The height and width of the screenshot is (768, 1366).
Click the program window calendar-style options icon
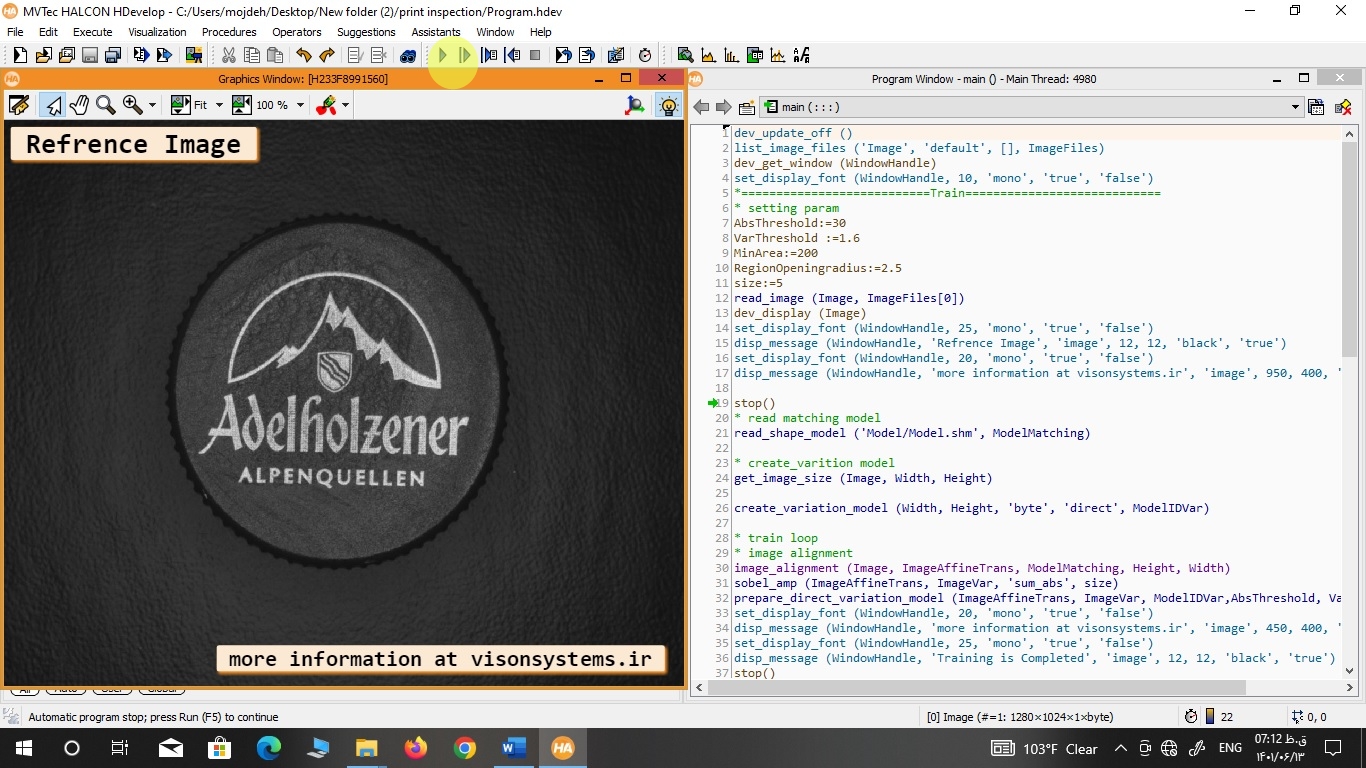[x=1316, y=107]
